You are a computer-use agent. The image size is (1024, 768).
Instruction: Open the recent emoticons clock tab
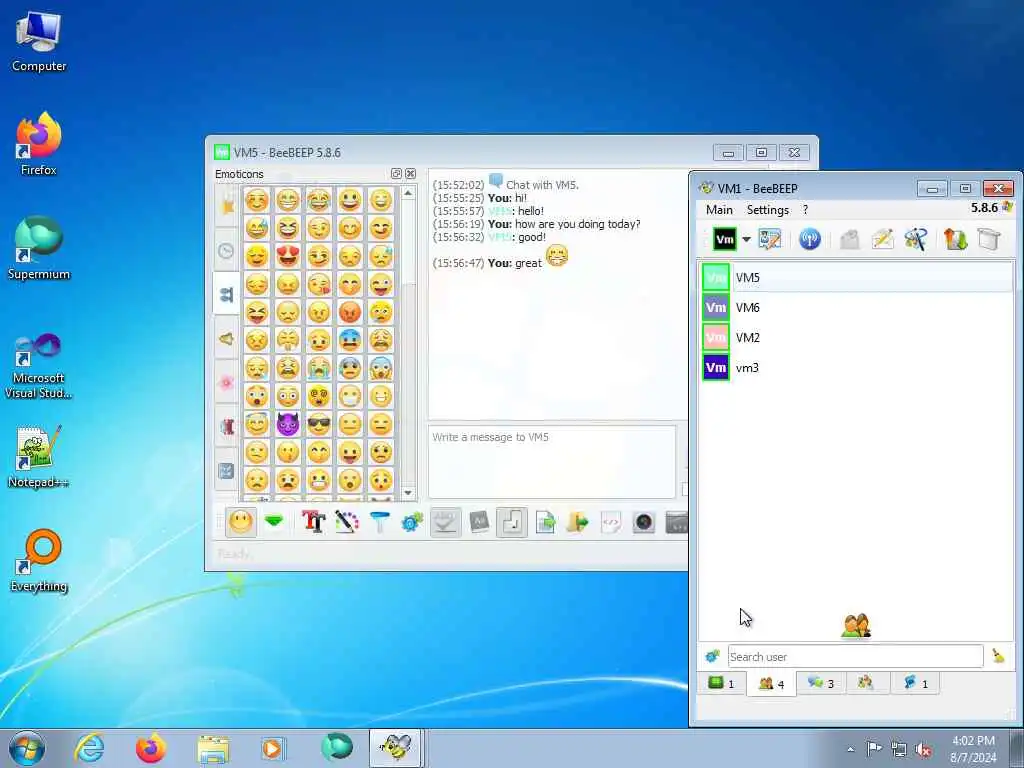point(226,251)
